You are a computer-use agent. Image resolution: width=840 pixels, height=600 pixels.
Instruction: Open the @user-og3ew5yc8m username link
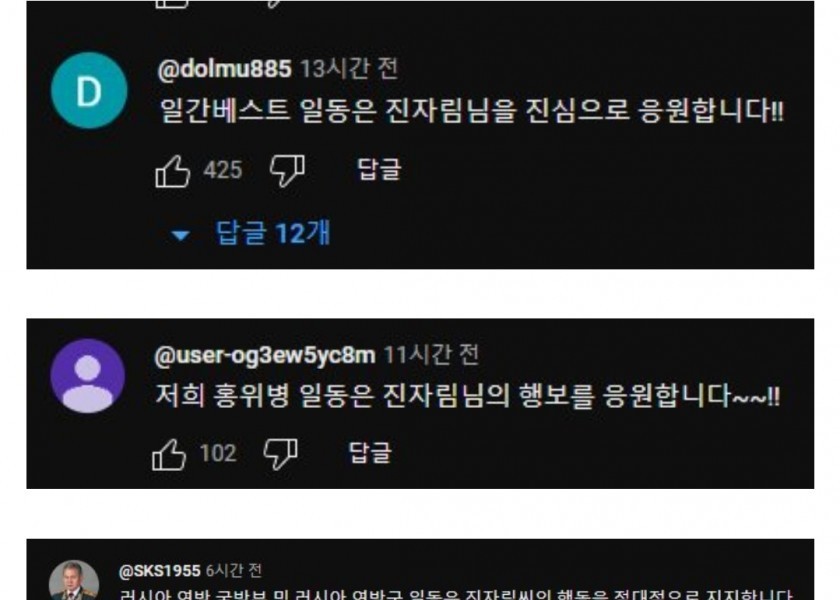(x=265, y=355)
